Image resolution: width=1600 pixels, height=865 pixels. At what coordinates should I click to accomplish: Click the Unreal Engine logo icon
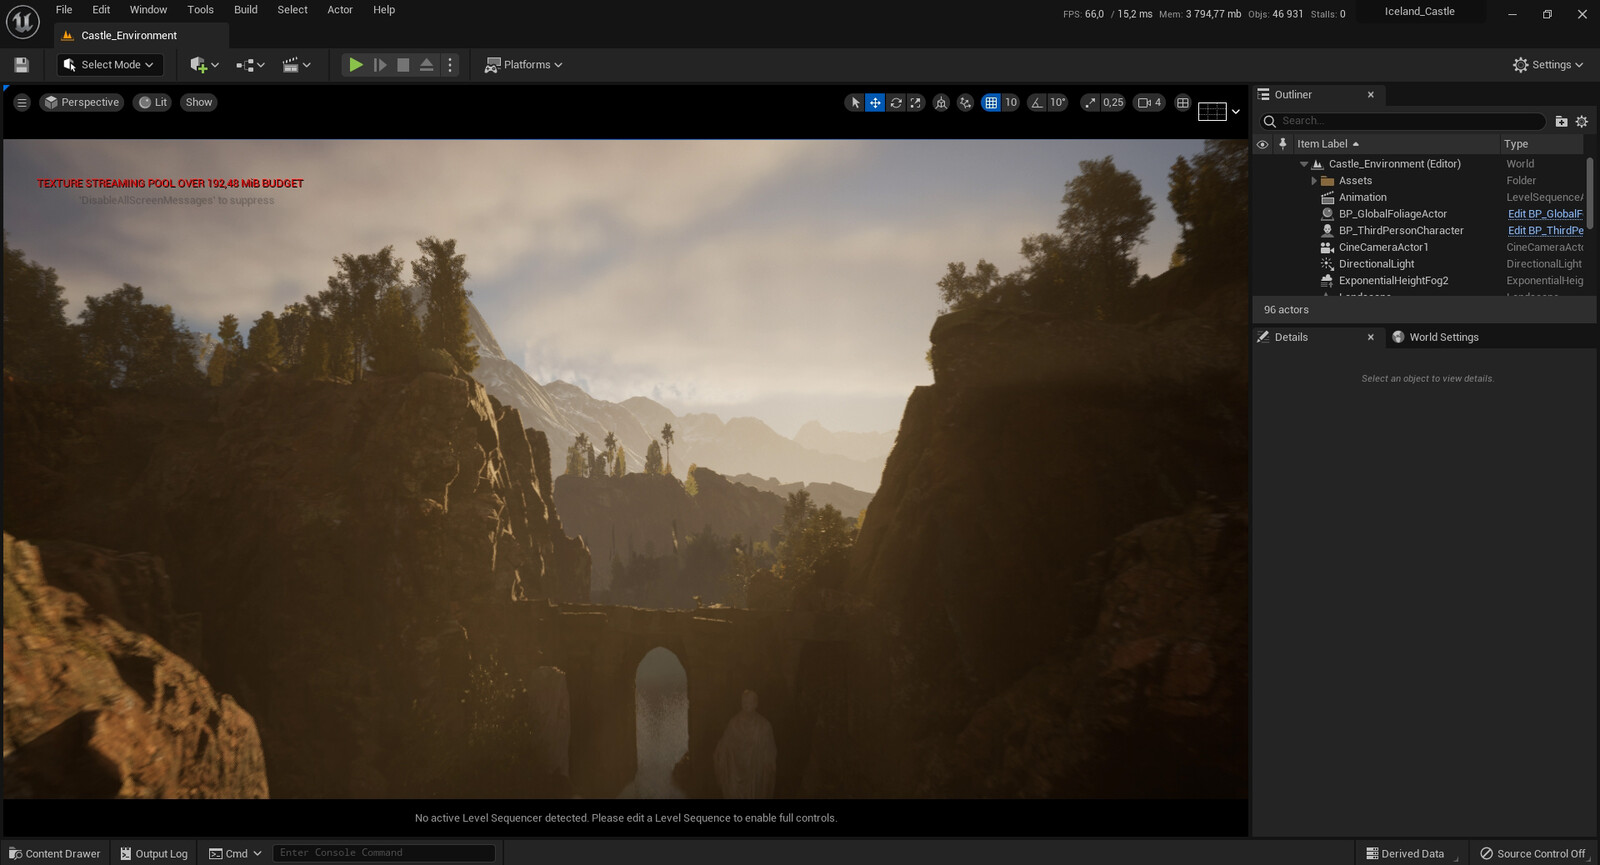[x=22, y=22]
